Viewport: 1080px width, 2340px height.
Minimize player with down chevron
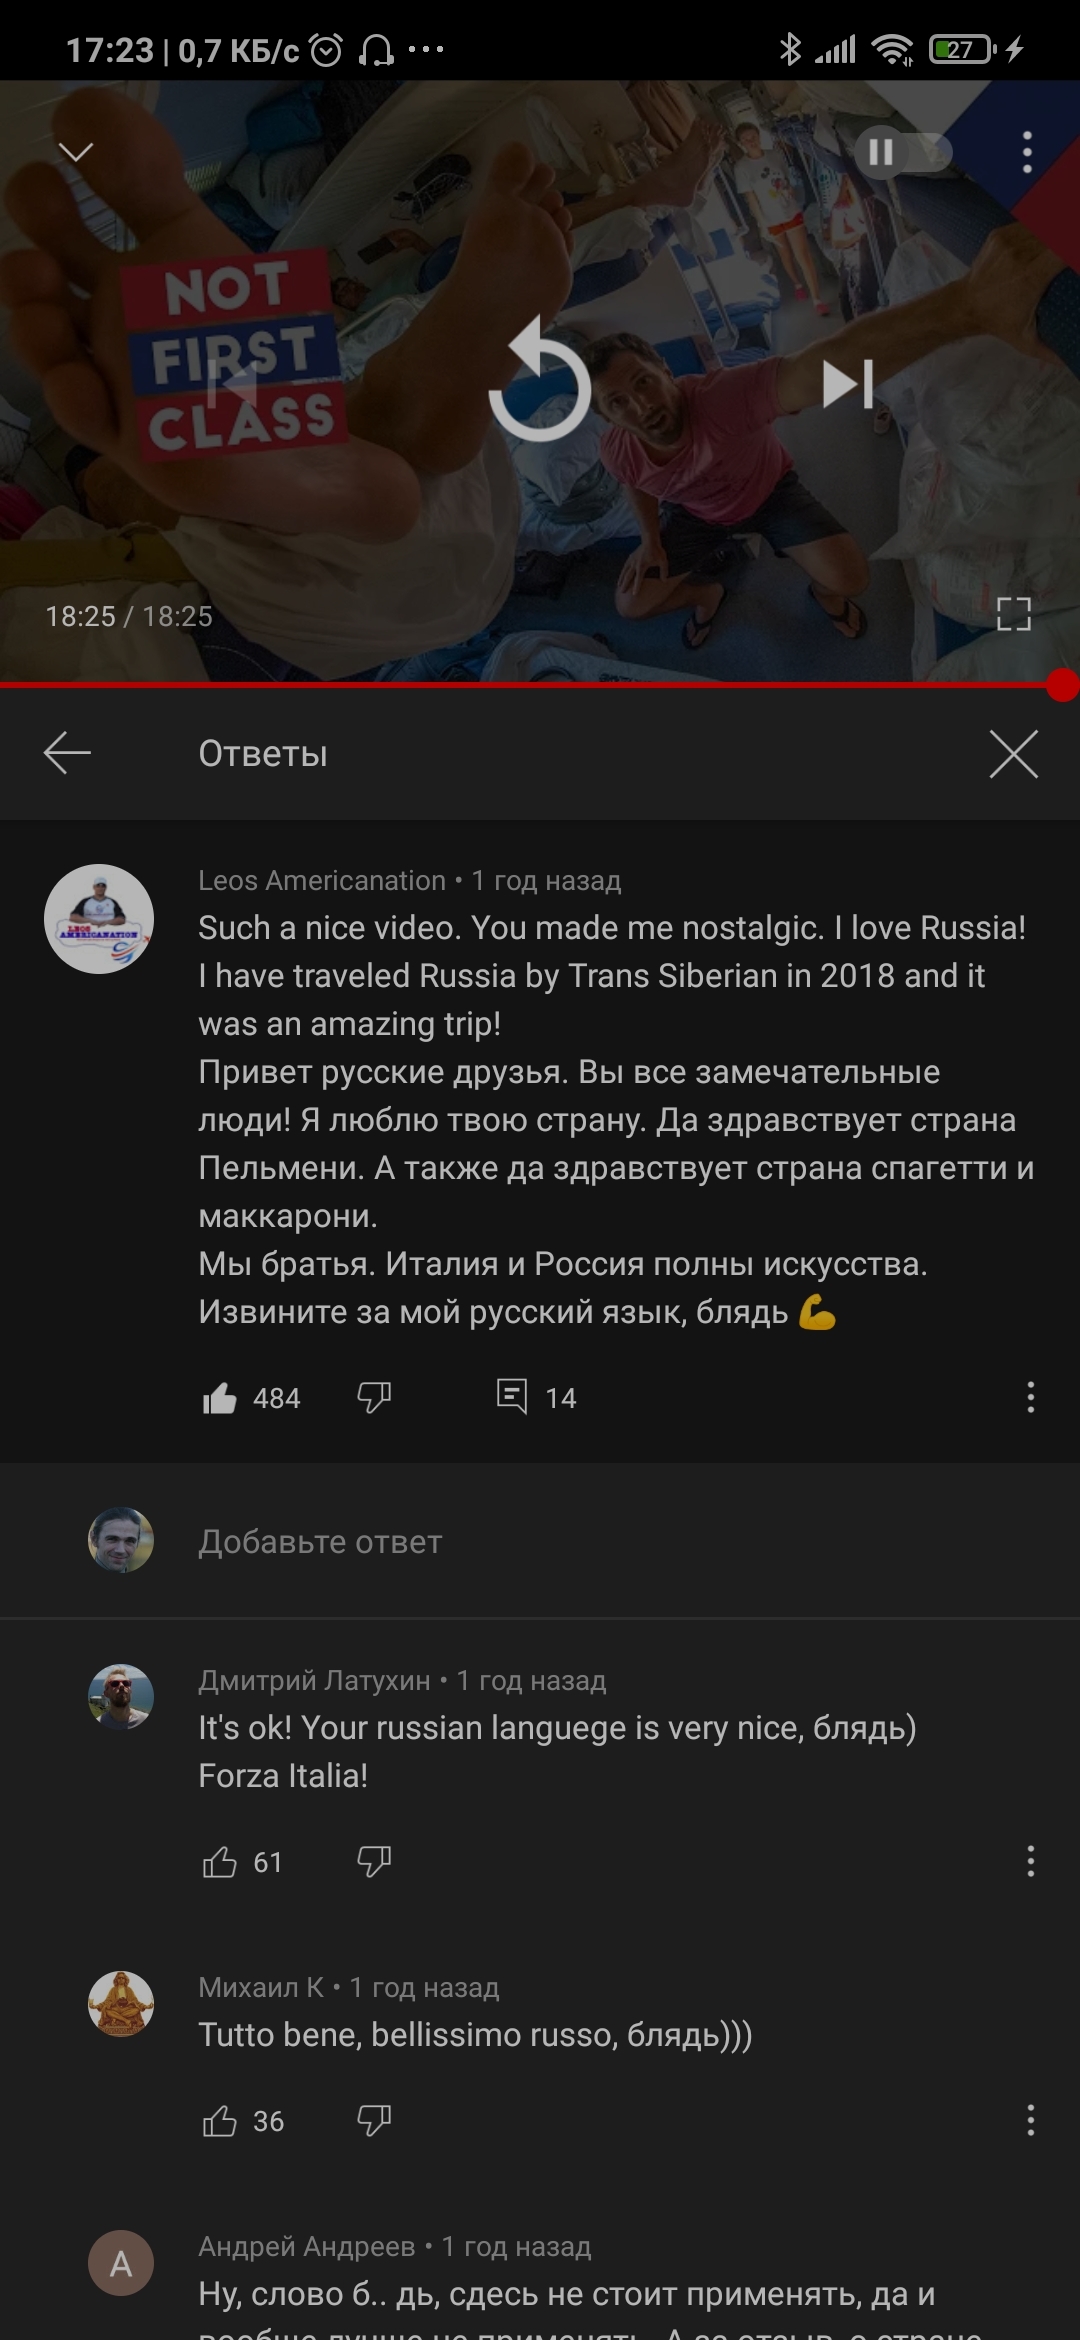[76, 152]
